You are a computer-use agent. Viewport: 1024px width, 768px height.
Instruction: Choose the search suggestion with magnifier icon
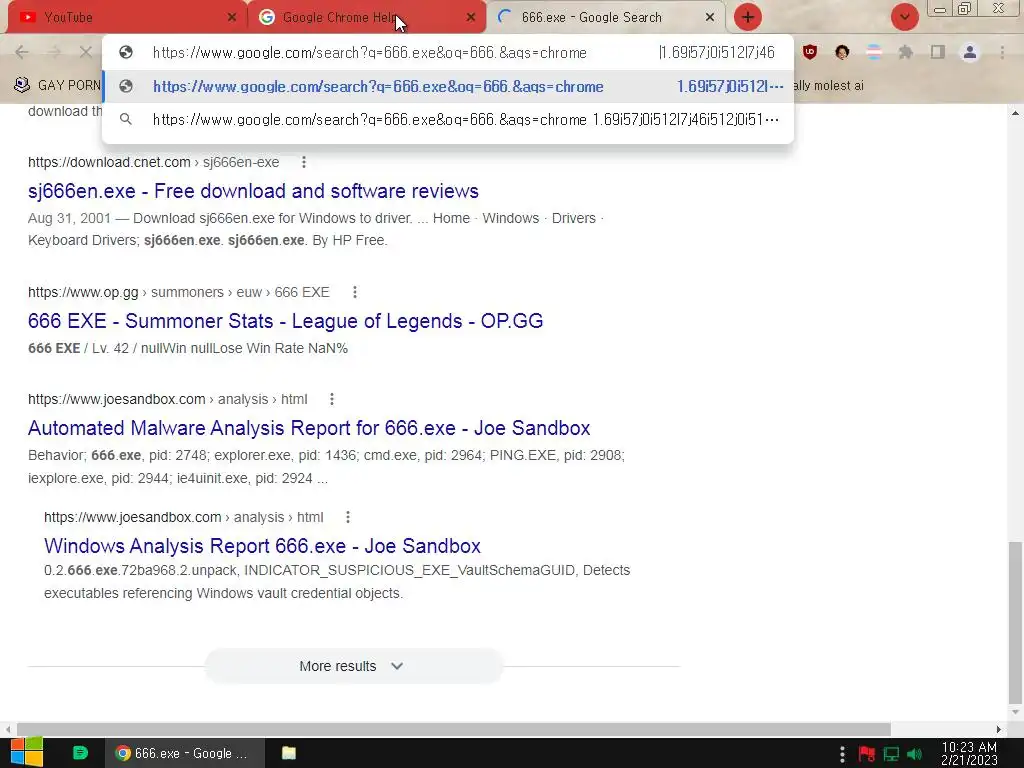pyautogui.click(x=448, y=120)
